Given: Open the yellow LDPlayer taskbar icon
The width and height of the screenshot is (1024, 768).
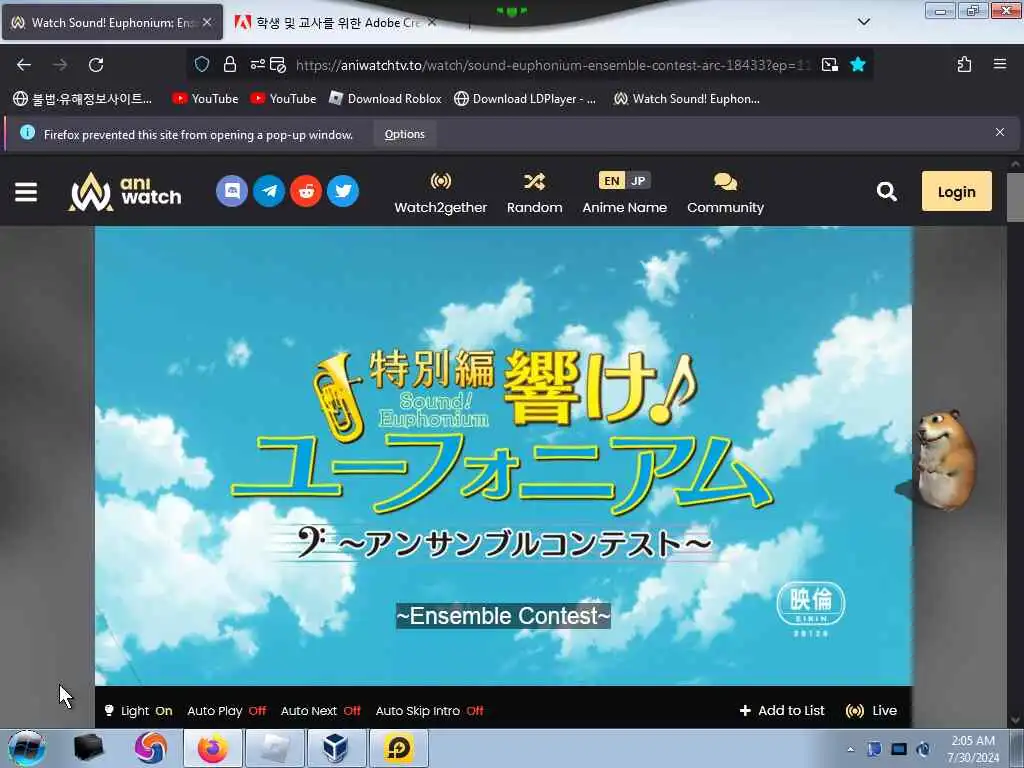Looking at the screenshot, I should coord(398,748).
